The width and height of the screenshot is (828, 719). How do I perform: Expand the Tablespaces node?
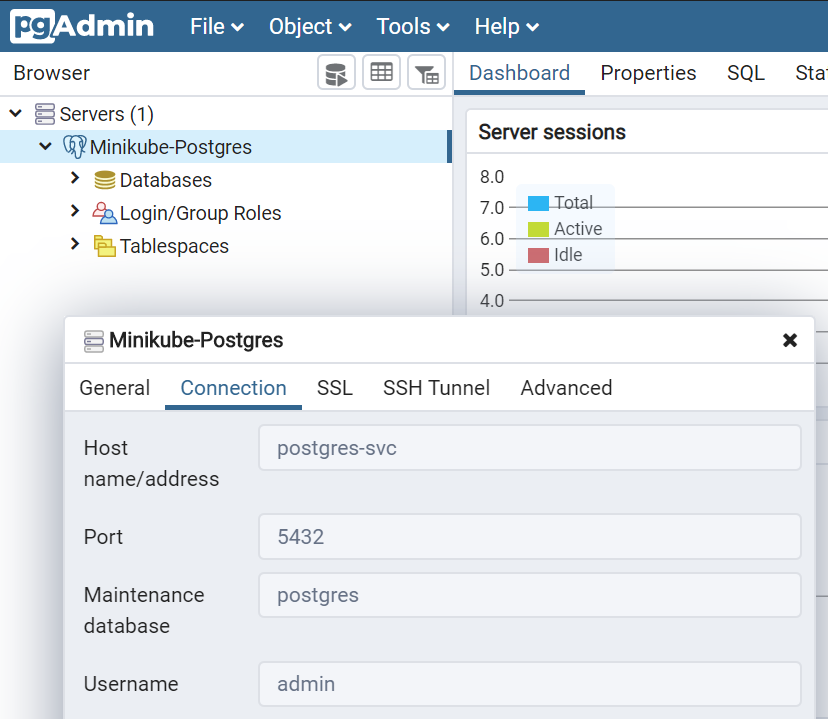[x=75, y=244]
